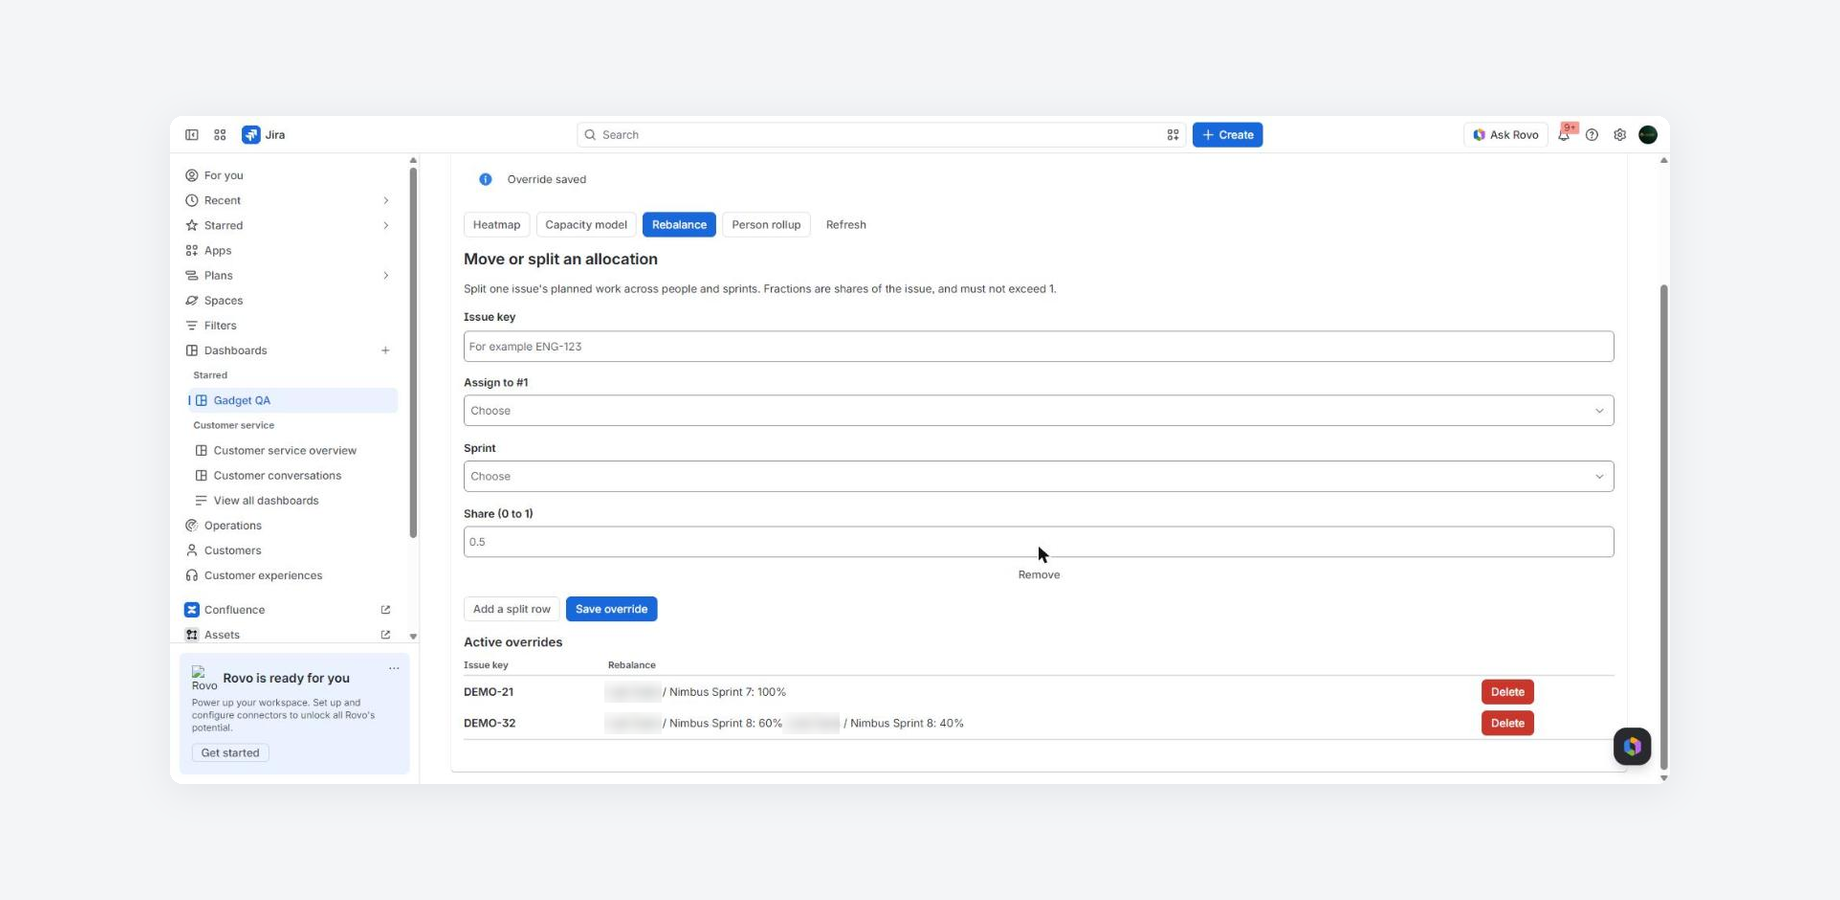
Task: Open the Rovo card's three-dot menu
Action: 394,669
